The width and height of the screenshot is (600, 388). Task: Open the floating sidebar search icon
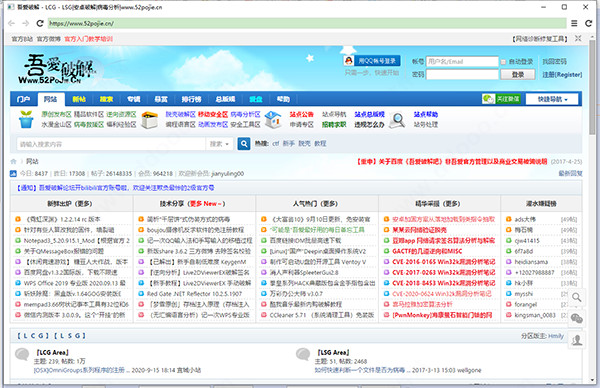tap(576, 297)
